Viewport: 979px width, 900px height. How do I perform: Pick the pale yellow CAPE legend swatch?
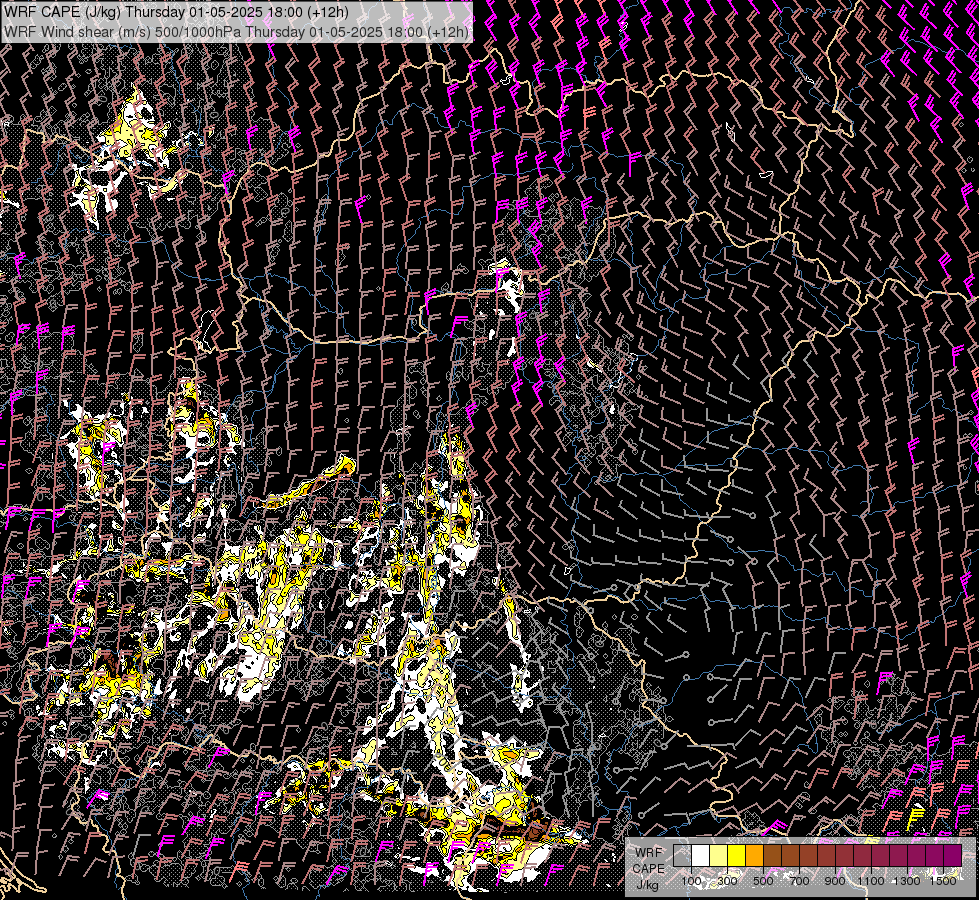pyautogui.click(x=719, y=855)
